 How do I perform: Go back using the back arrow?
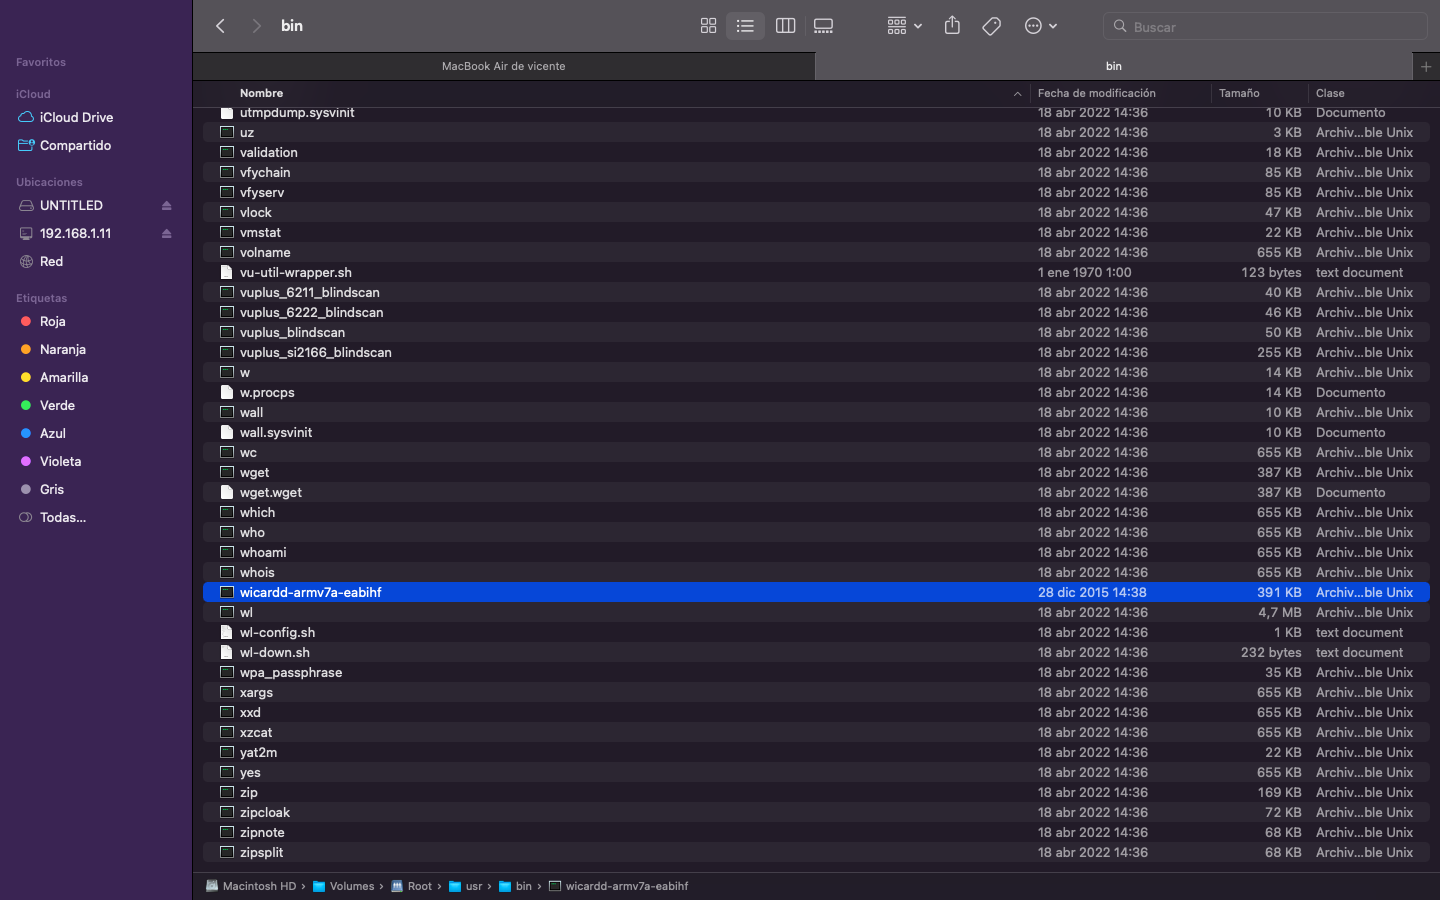pos(221,26)
